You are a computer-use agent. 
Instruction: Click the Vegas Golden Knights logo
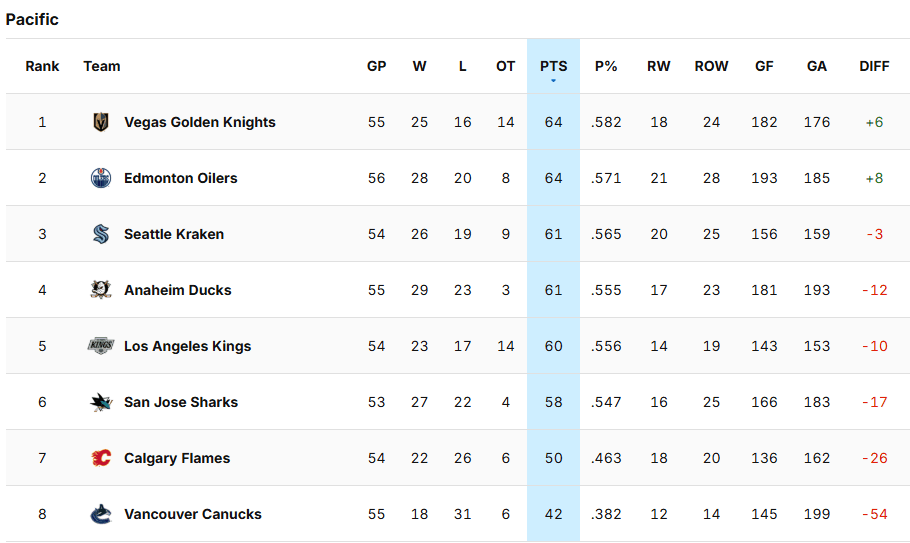click(x=100, y=122)
